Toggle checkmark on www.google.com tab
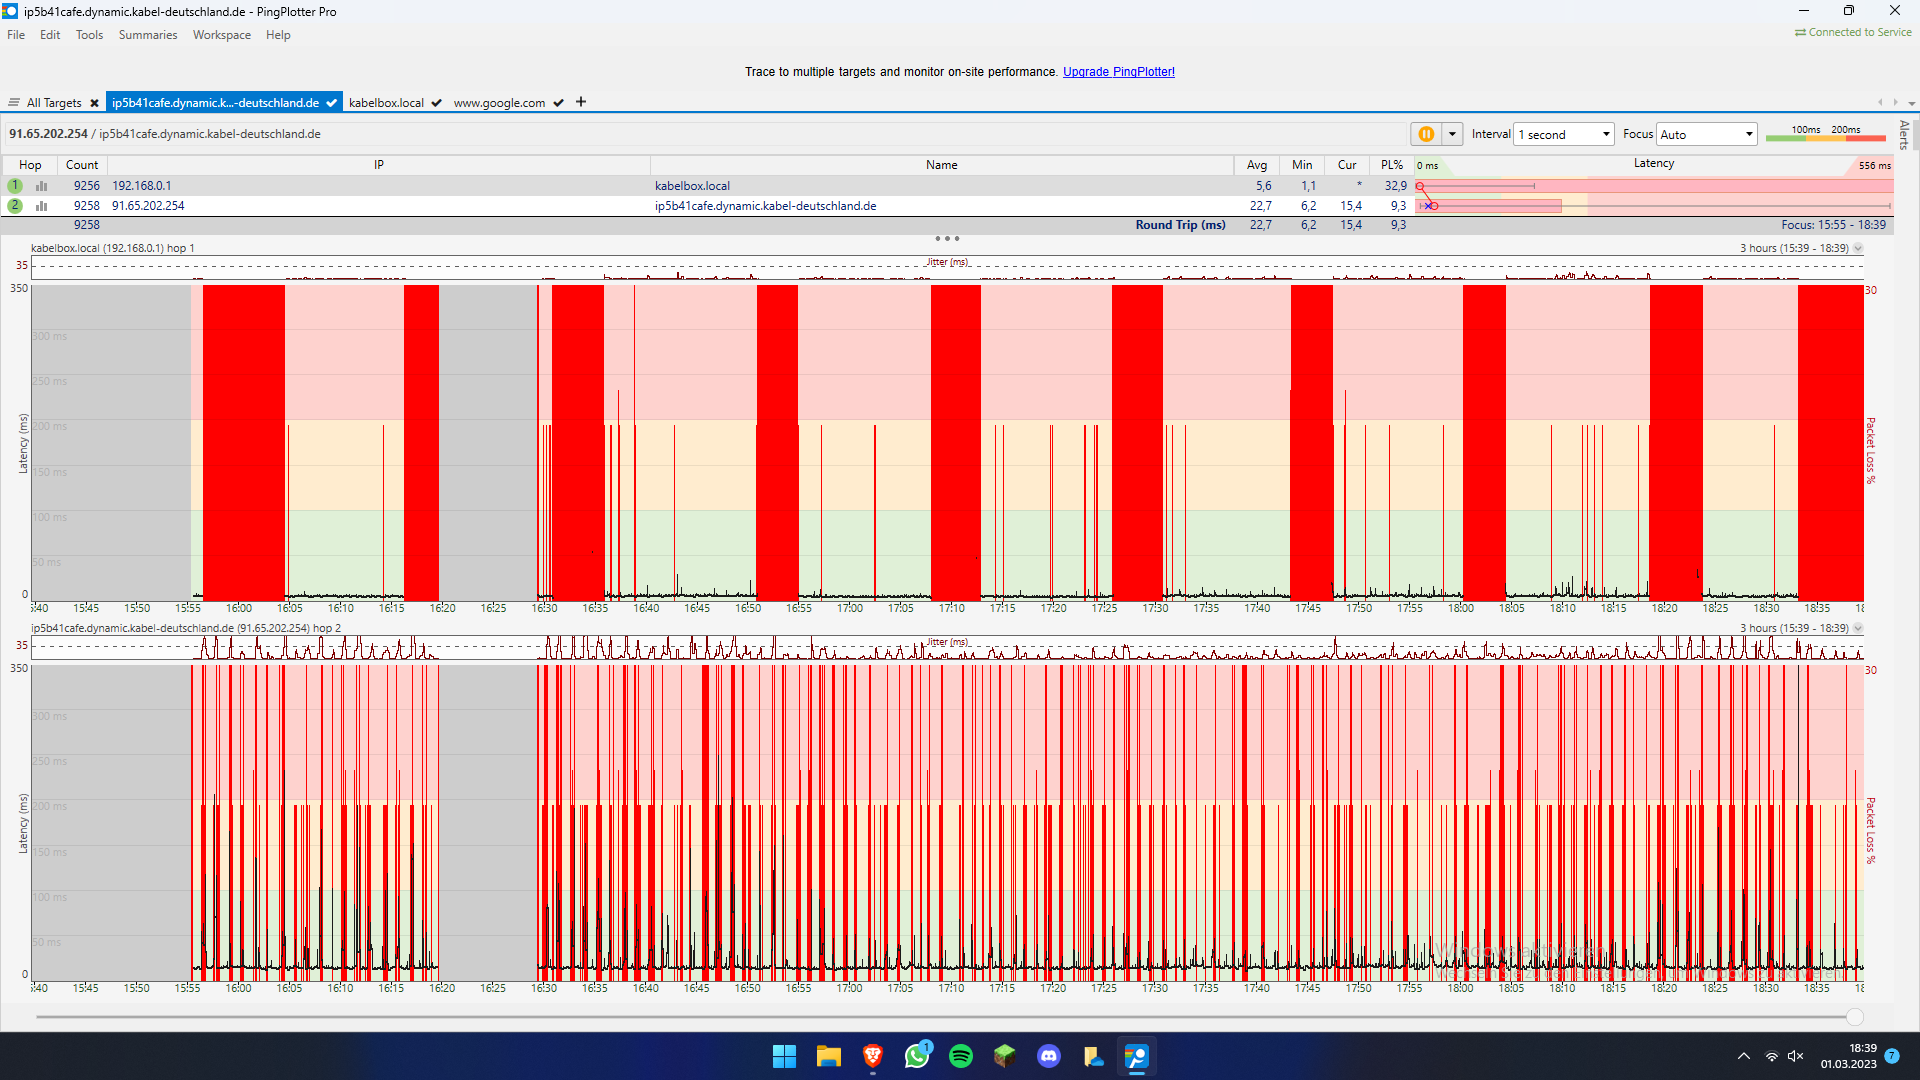The height and width of the screenshot is (1080, 1920). pos(558,103)
